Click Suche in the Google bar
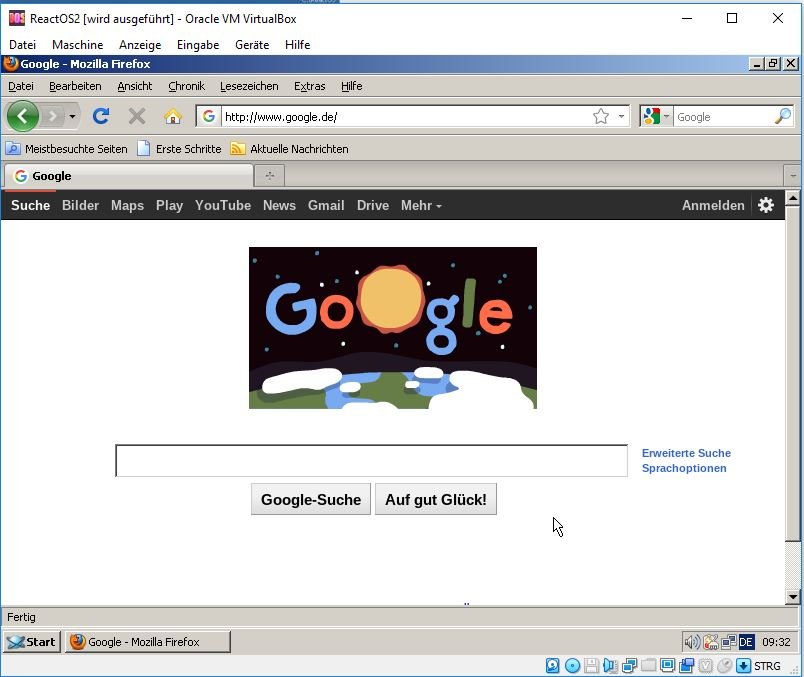The image size is (804, 677). pos(31,205)
